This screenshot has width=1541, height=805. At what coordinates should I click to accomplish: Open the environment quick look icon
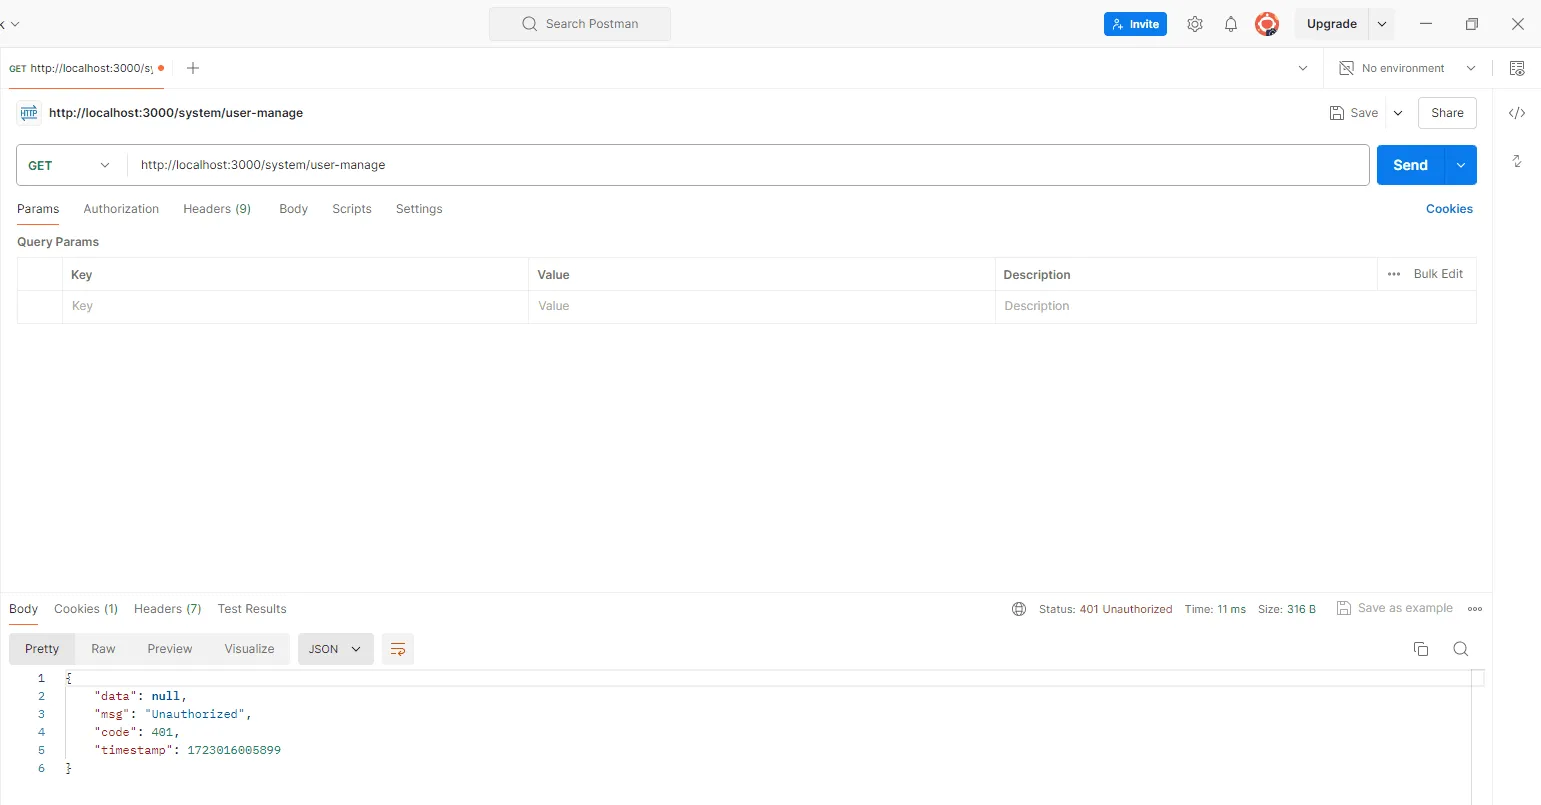tap(1517, 68)
